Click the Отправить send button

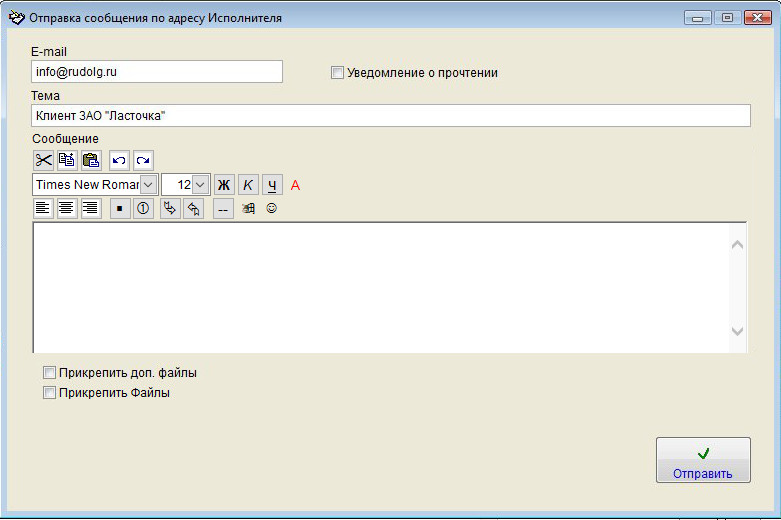703,460
